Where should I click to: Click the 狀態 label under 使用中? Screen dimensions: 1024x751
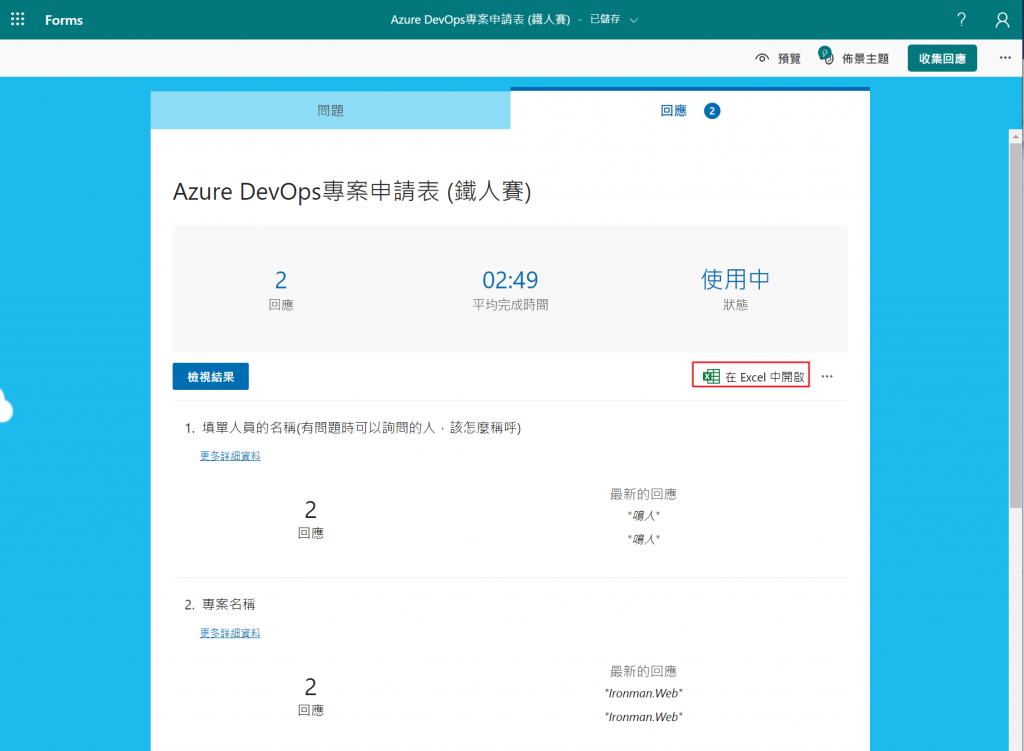pyautogui.click(x=735, y=305)
